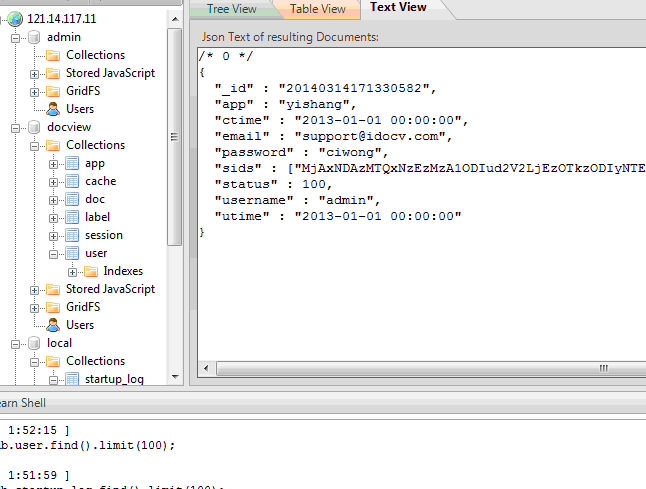Select the session collection label

(104, 235)
